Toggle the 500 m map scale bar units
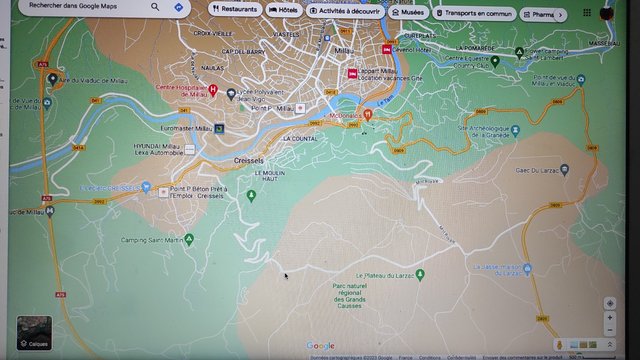The width and height of the screenshot is (640, 360). coord(592,357)
